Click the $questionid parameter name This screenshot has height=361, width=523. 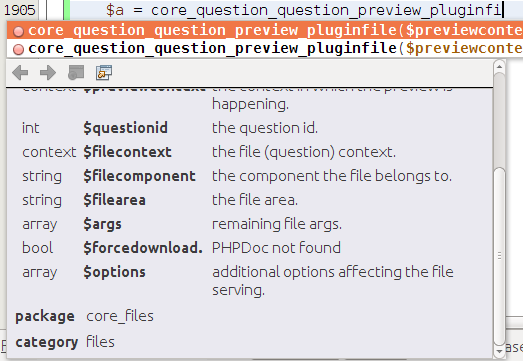pos(125,128)
